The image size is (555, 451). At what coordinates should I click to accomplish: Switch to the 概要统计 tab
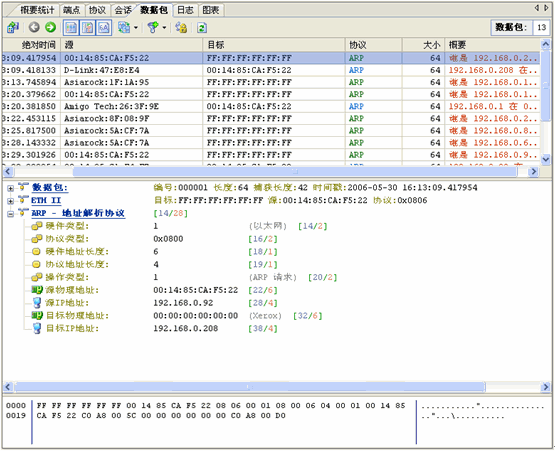[37, 10]
